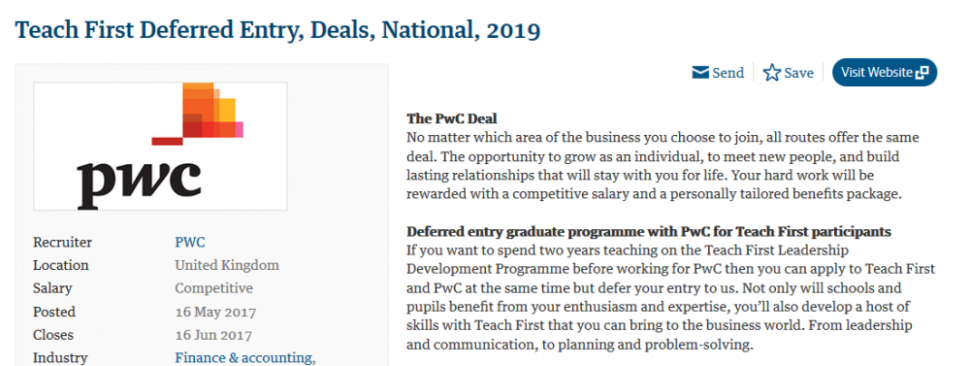Click the Deferred entry graduate programme heading
970x366 pixels.
(649, 232)
